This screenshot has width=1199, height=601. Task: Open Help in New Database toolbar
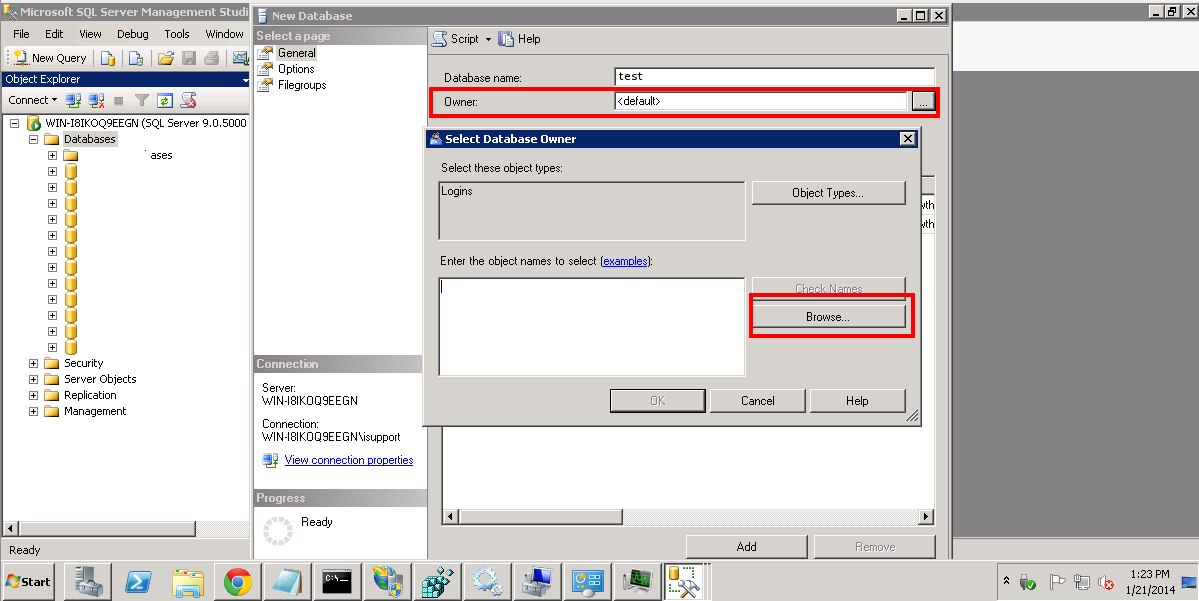point(519,39)
